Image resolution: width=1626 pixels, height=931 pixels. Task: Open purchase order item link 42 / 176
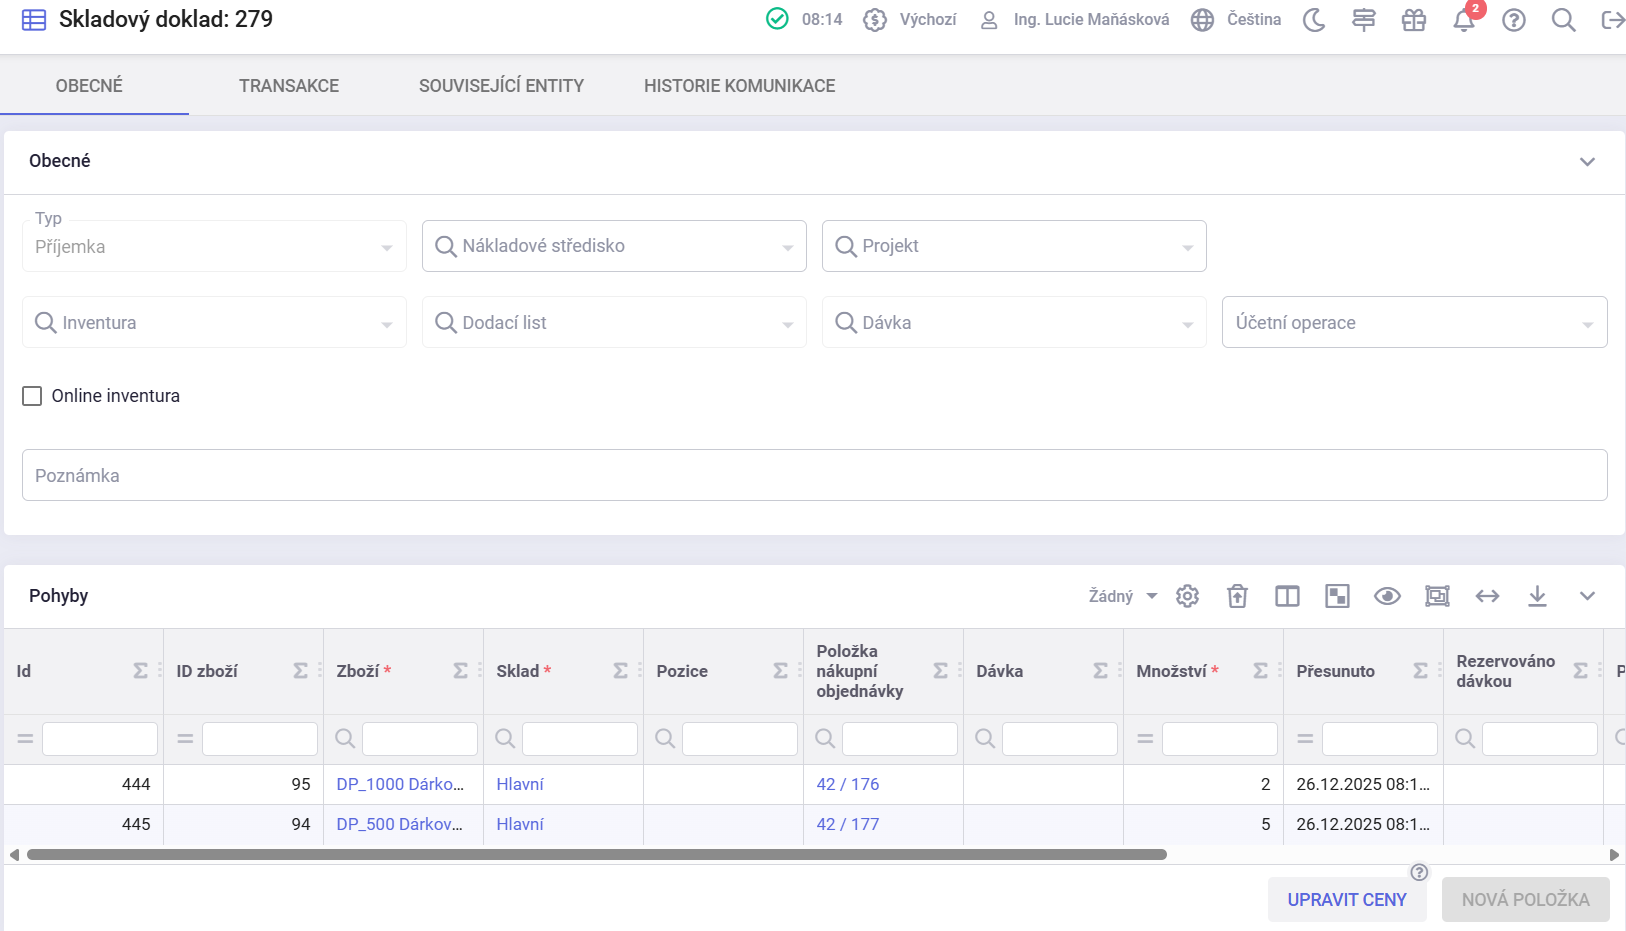(848, 784)
